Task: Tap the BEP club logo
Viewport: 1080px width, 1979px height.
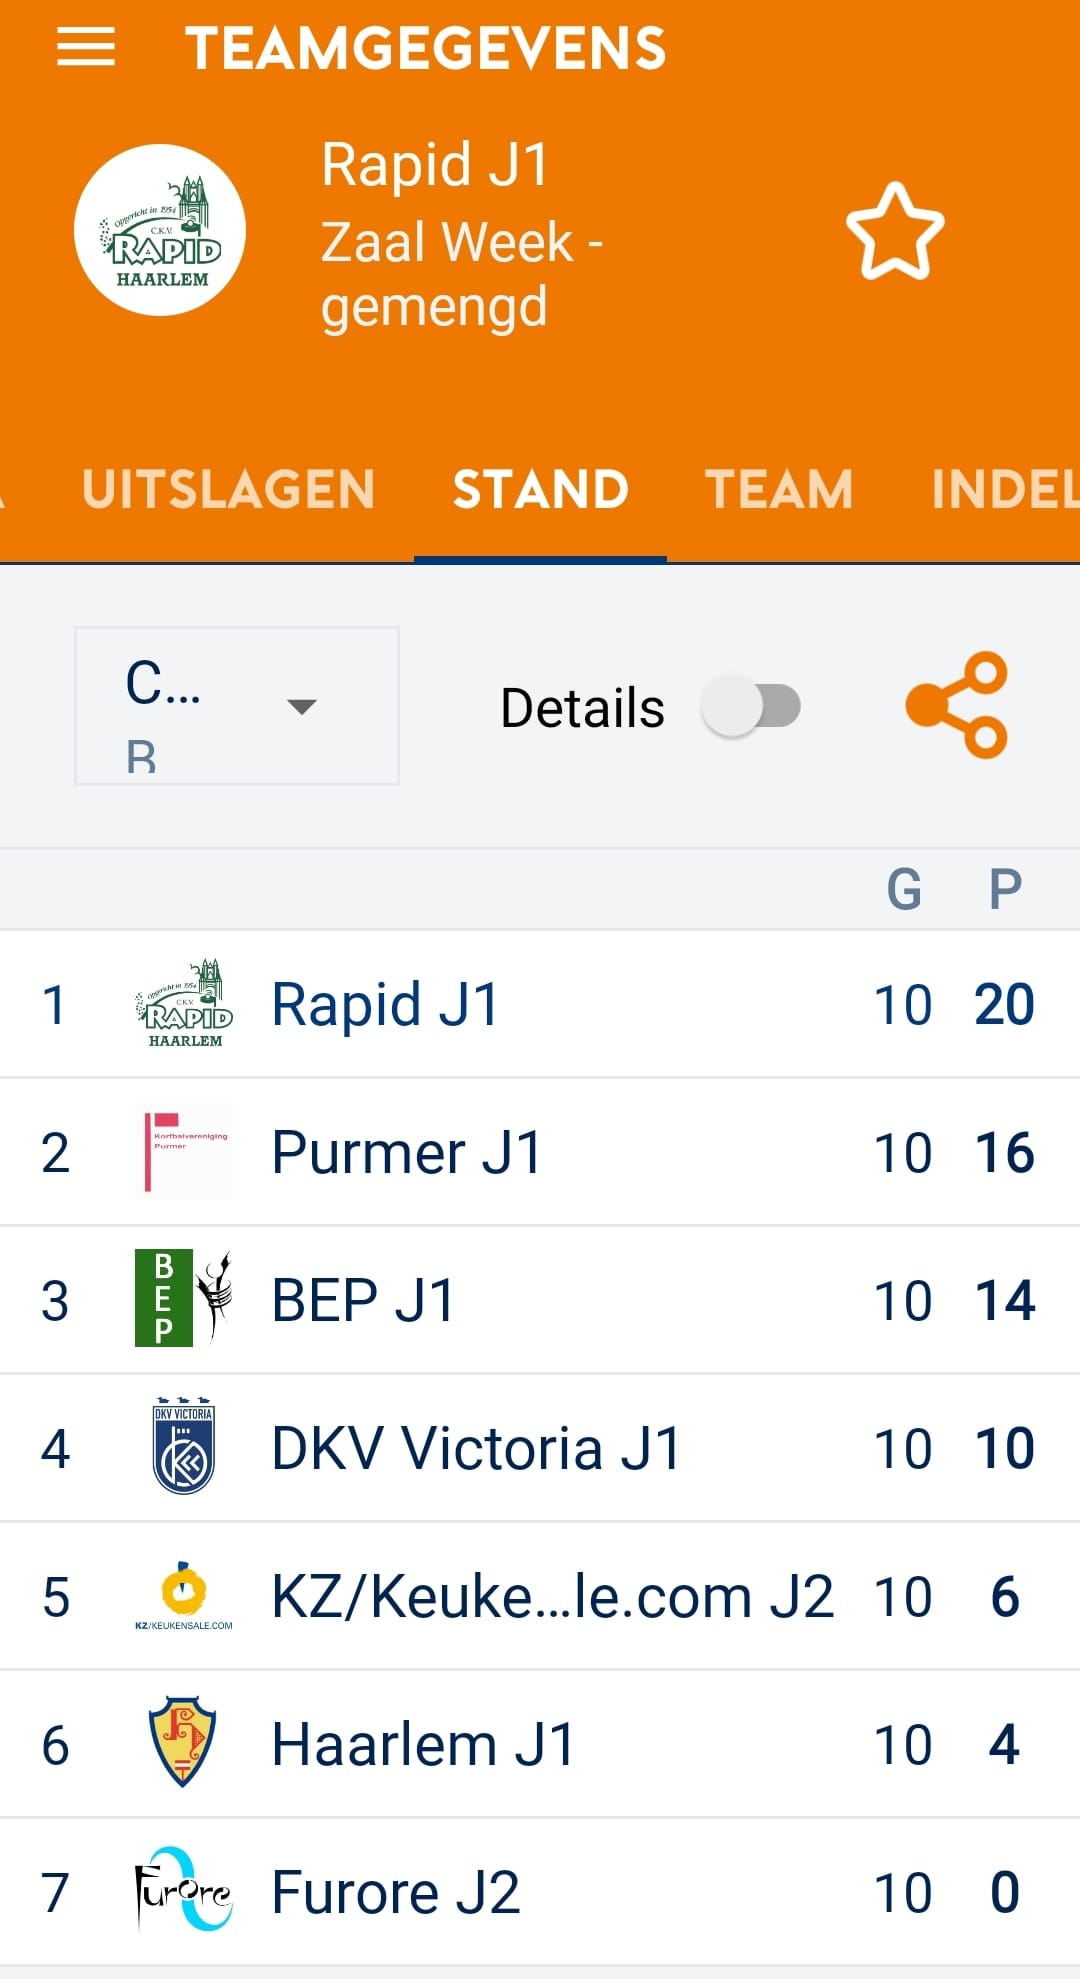Action: click(184, 1299)
